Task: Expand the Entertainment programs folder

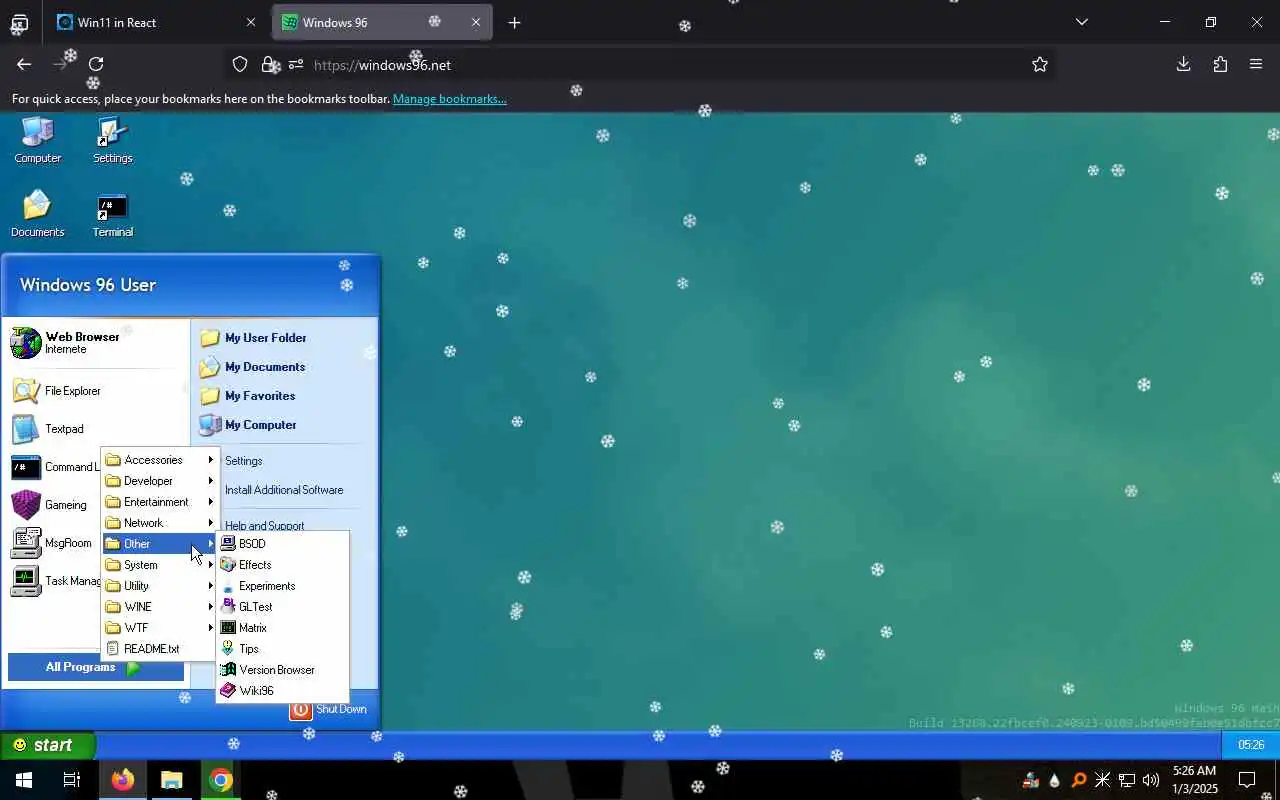Action: coord(160,502)
